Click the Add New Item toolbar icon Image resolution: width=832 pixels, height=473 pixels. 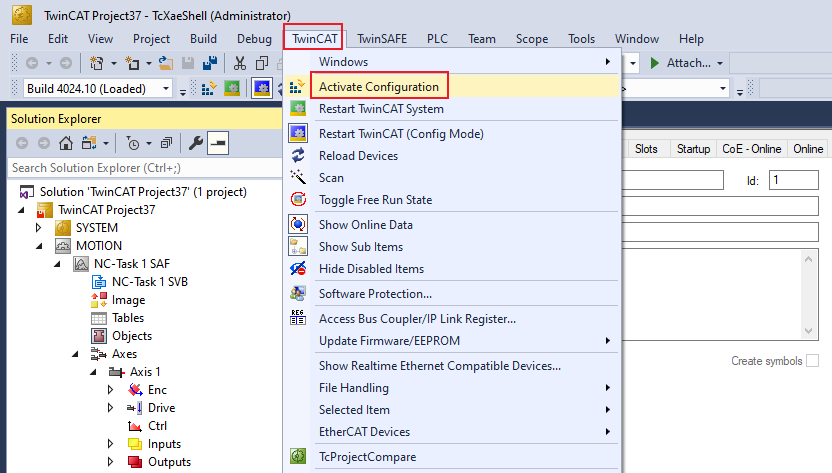tap(132, 63)
